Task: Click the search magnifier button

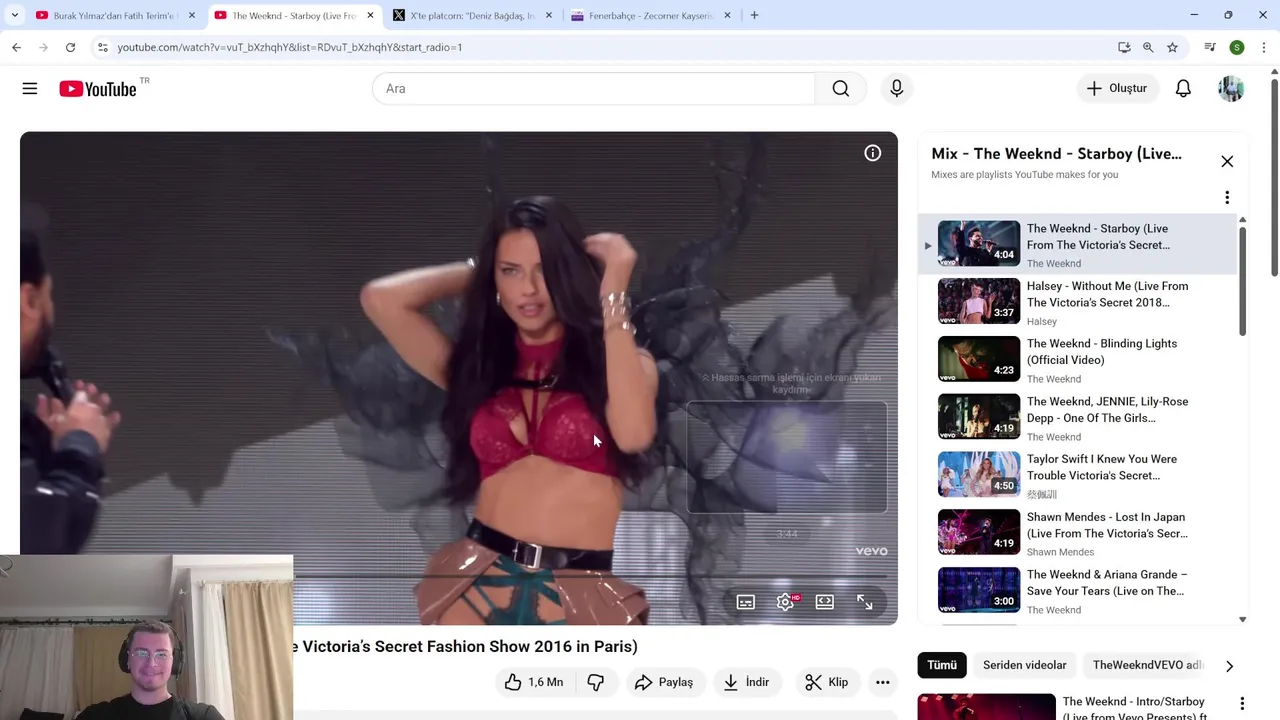Action: point(841,89)
